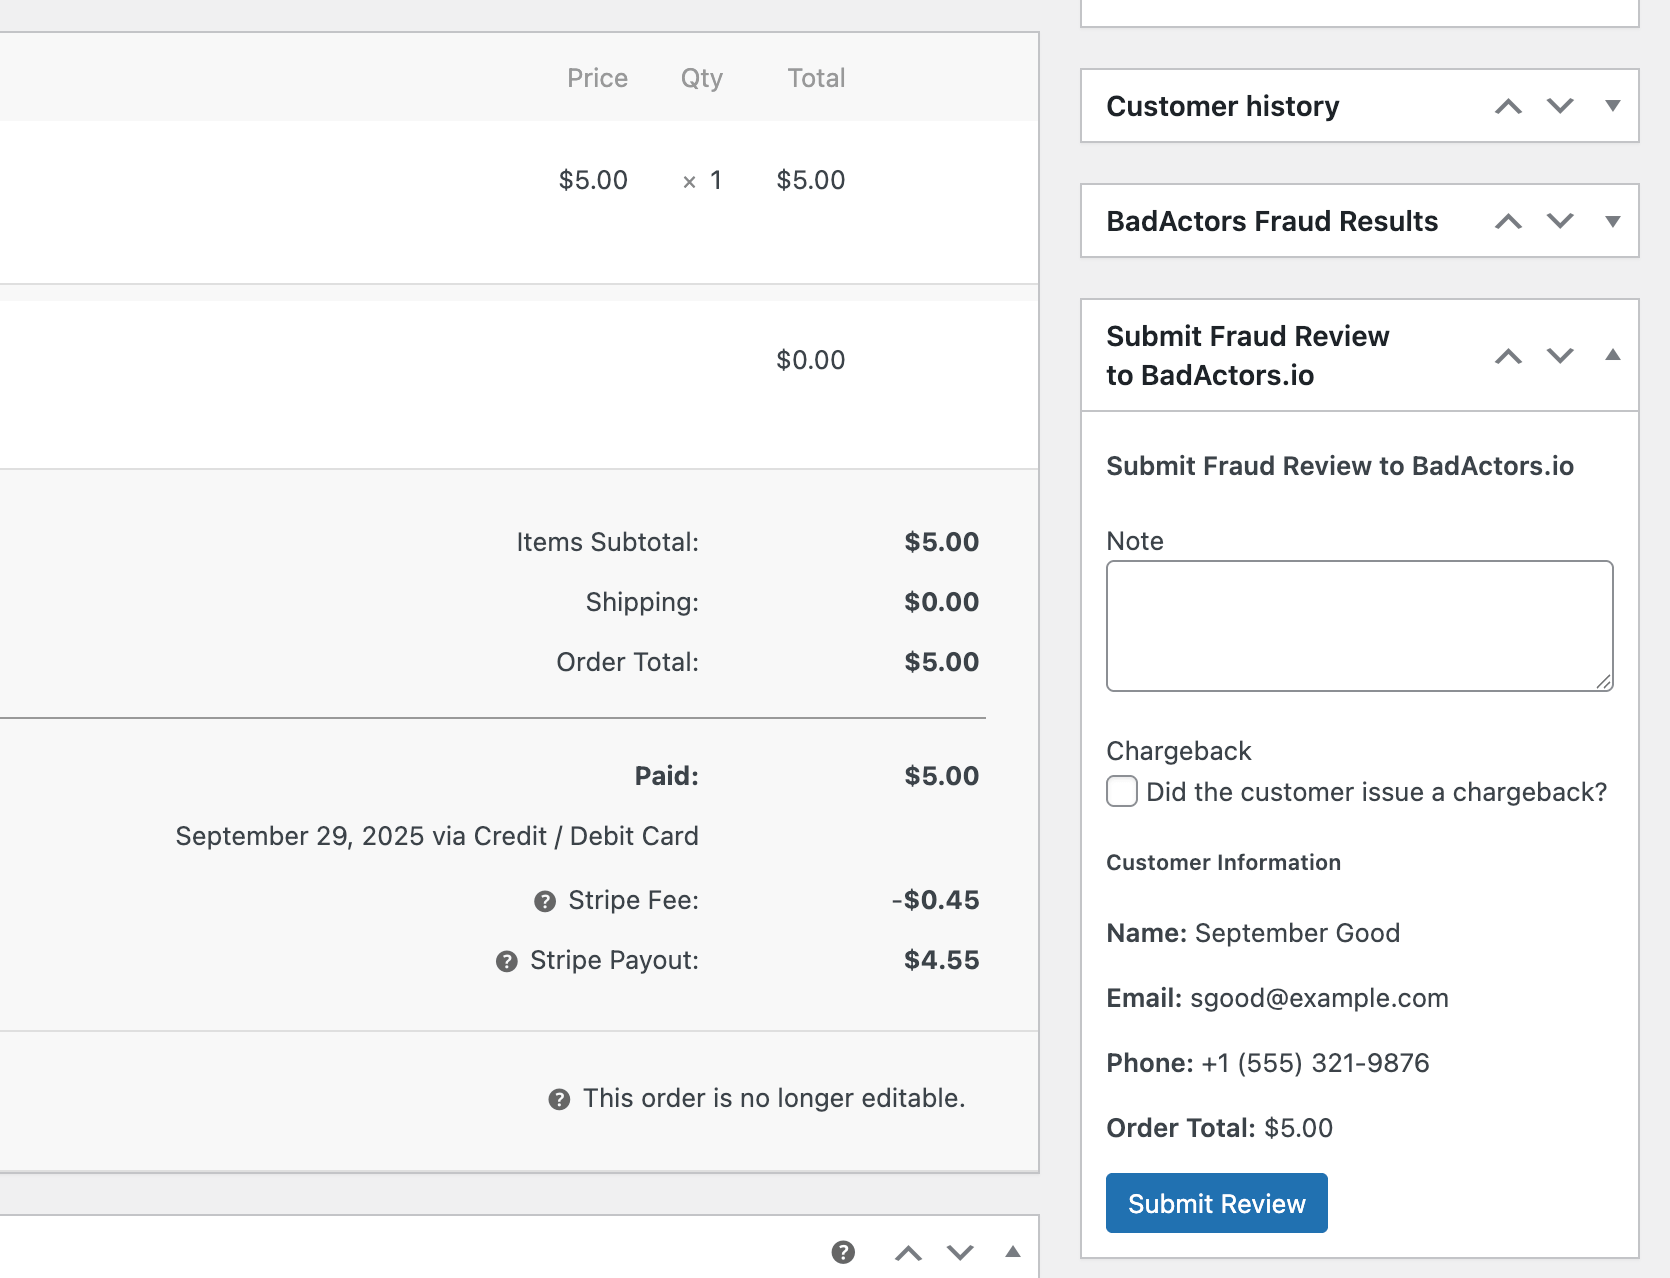Select the BadActors Fraud Results panel header
Screen dimensions: 1670x1278
tap(1272, 221)
